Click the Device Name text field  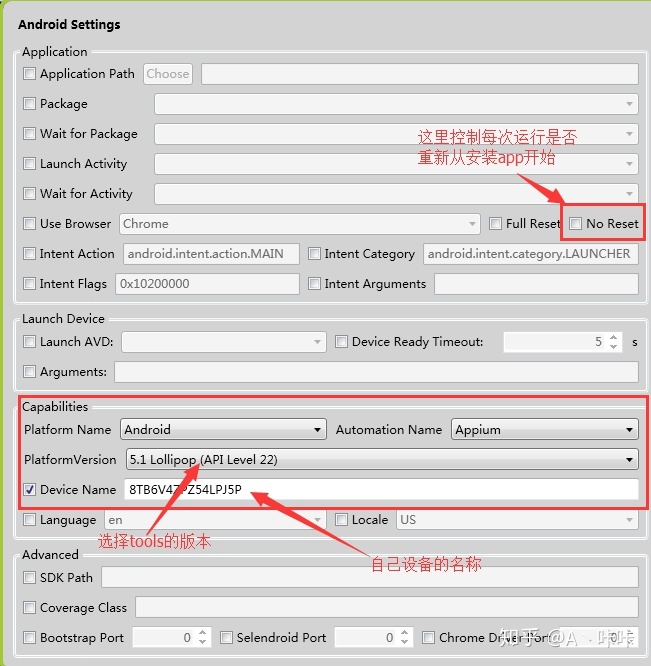click(x=381, y=490)
